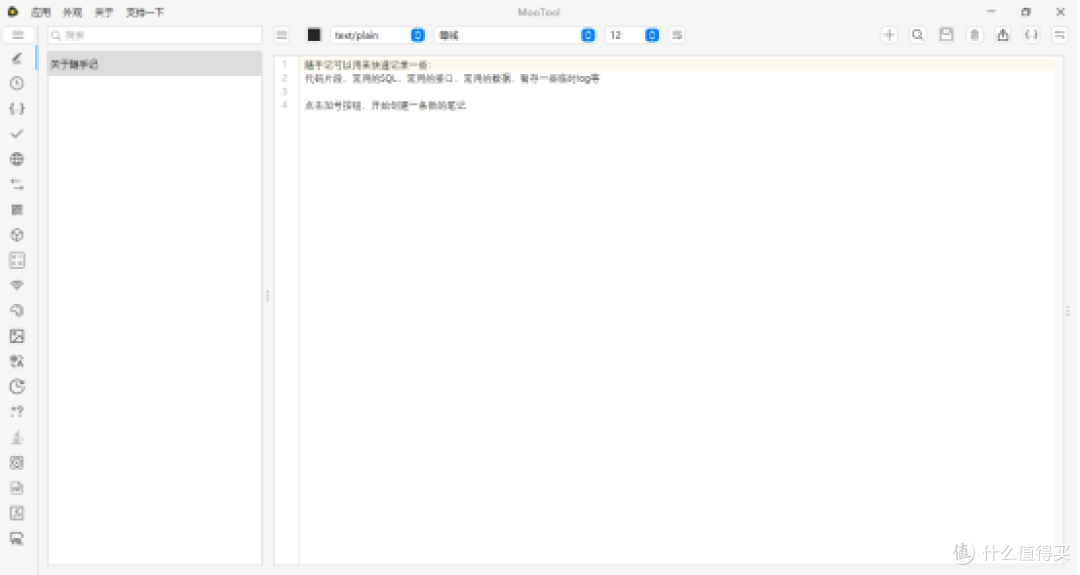Toggle the rightmost toolbar wrap icon
Image resolution: width=1080 pixels, height=575 pixels.
pyautogui.click(x=1059, y=35)
